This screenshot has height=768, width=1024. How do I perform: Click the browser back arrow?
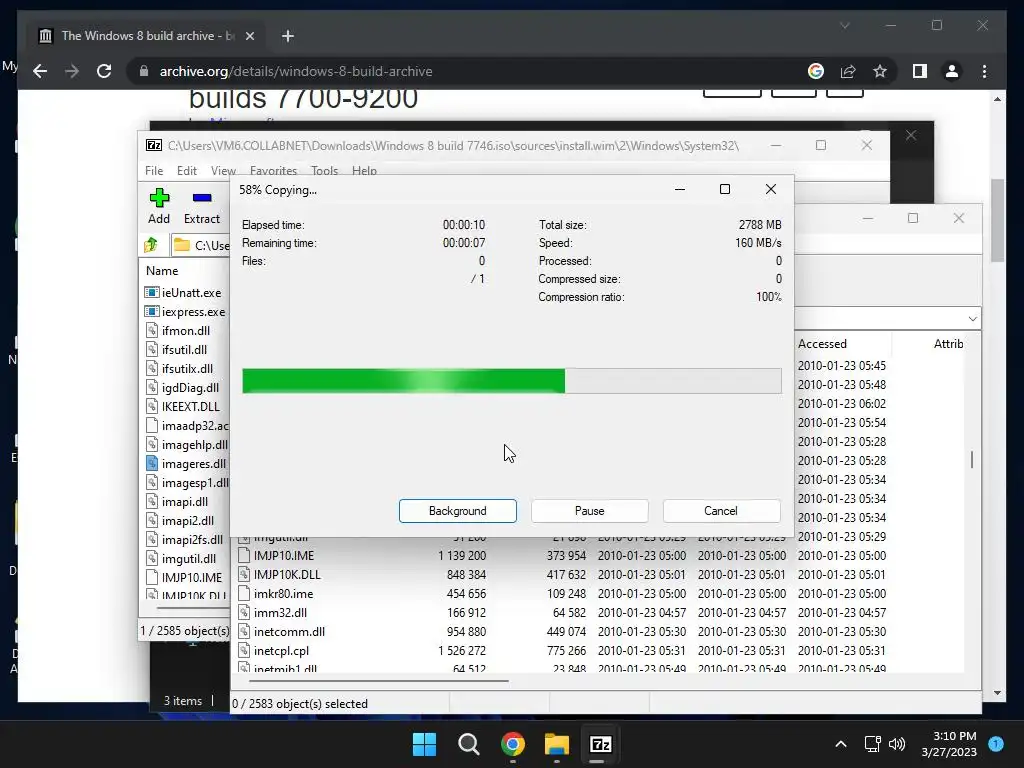coord(40,71)
